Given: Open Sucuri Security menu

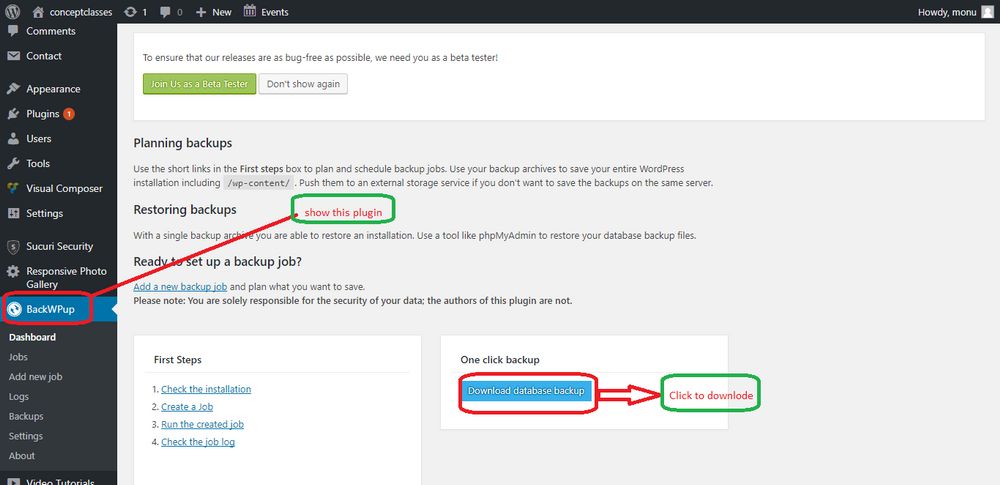Looking at the screenshot, I should (60, 246).
